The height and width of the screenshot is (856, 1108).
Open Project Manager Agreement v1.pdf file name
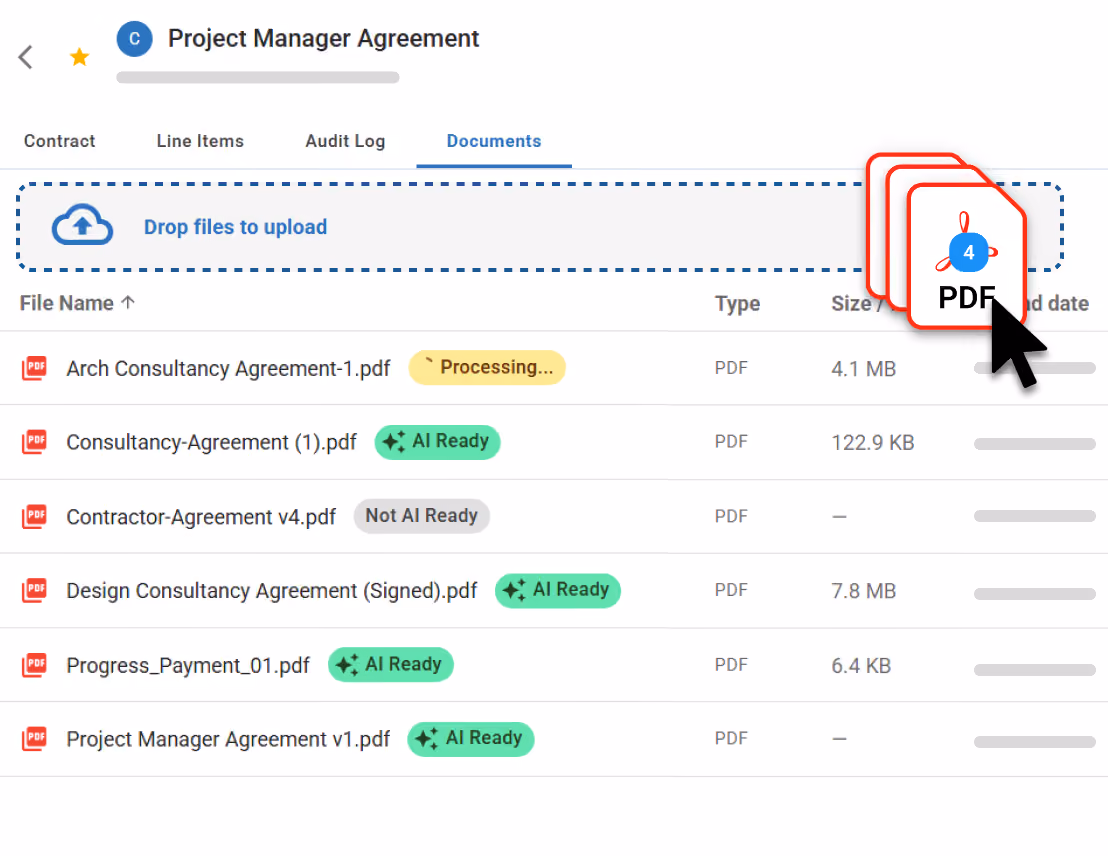228,739
